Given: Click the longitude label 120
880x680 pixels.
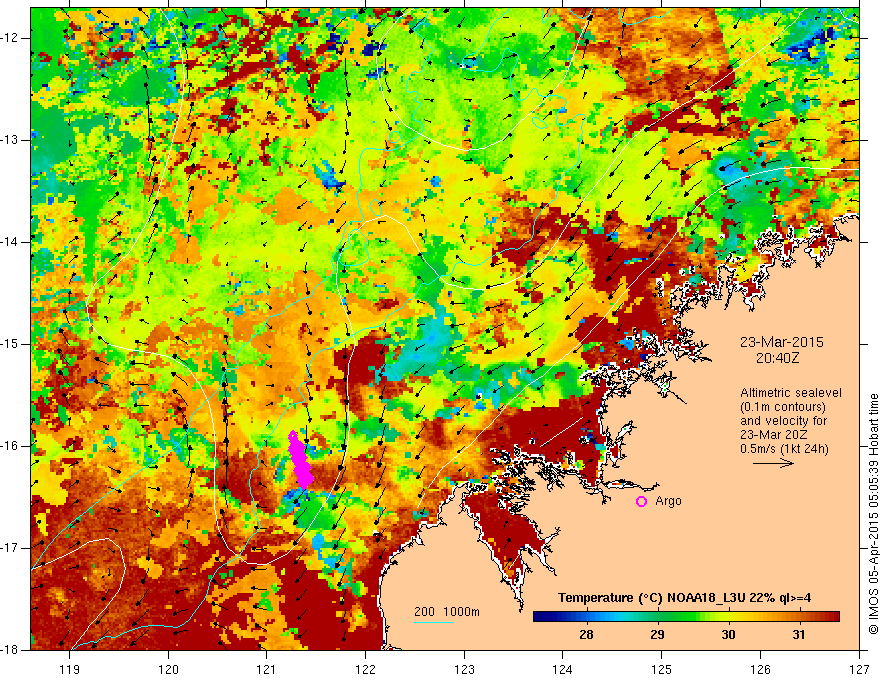Looking at the screenshot, I should tap(168, 670).
